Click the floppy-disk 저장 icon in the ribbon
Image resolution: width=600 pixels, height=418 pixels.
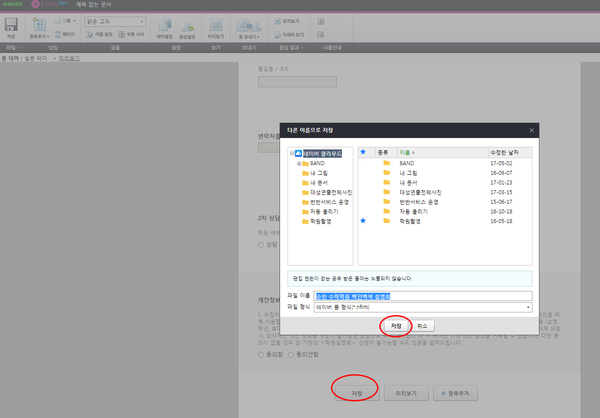click(11, 24)
